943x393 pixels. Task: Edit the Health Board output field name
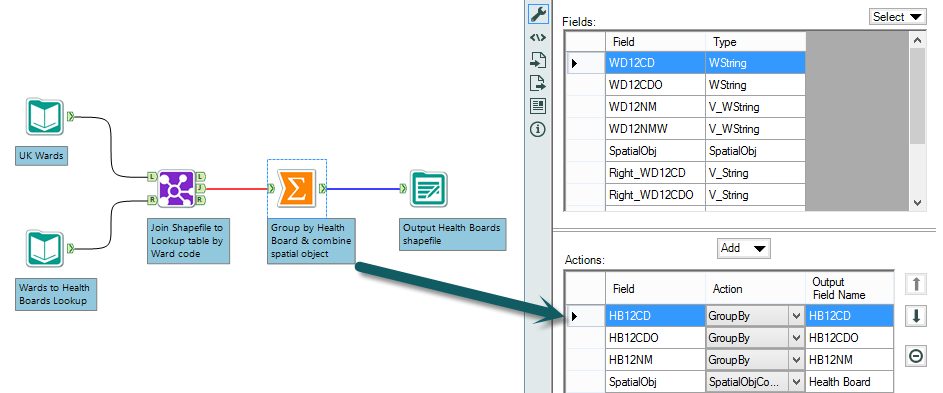[849, 382]
